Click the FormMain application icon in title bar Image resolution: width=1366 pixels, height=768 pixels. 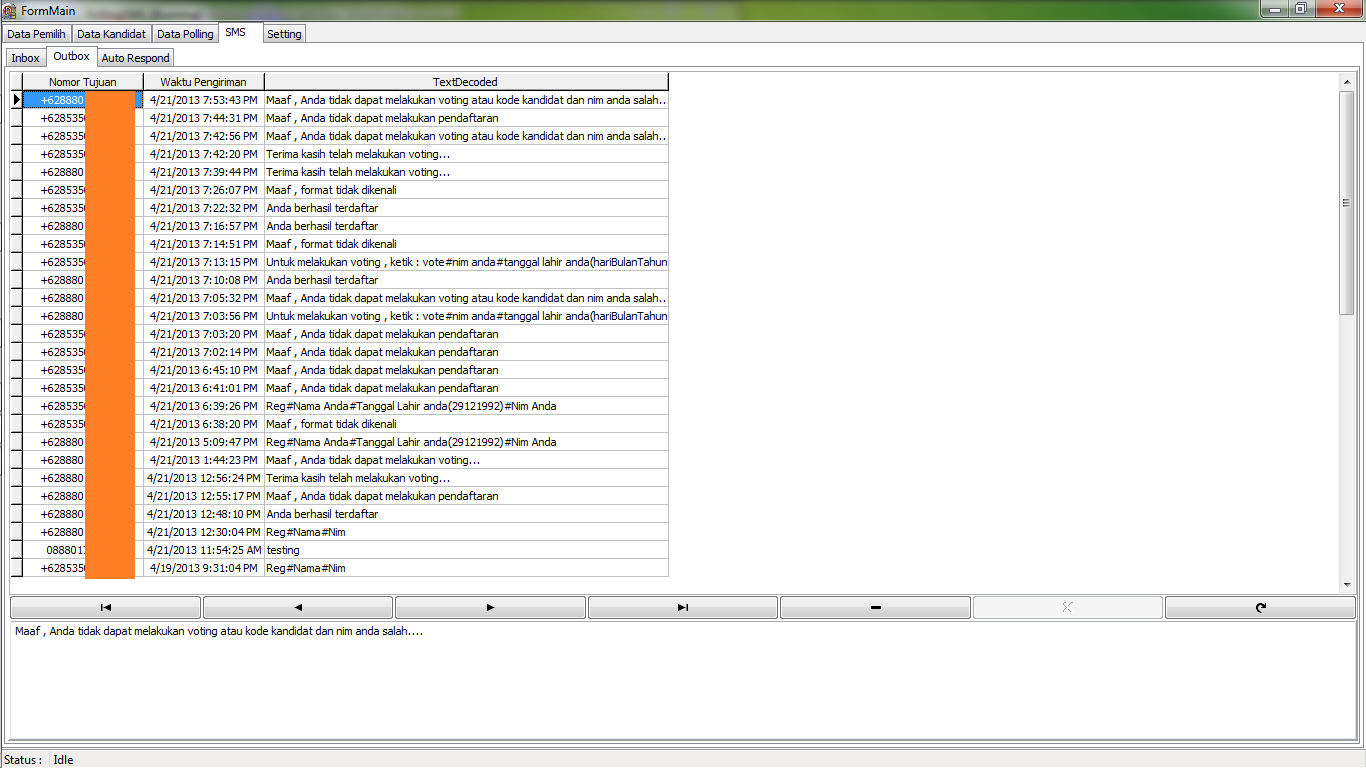click(x=9, y=10)
